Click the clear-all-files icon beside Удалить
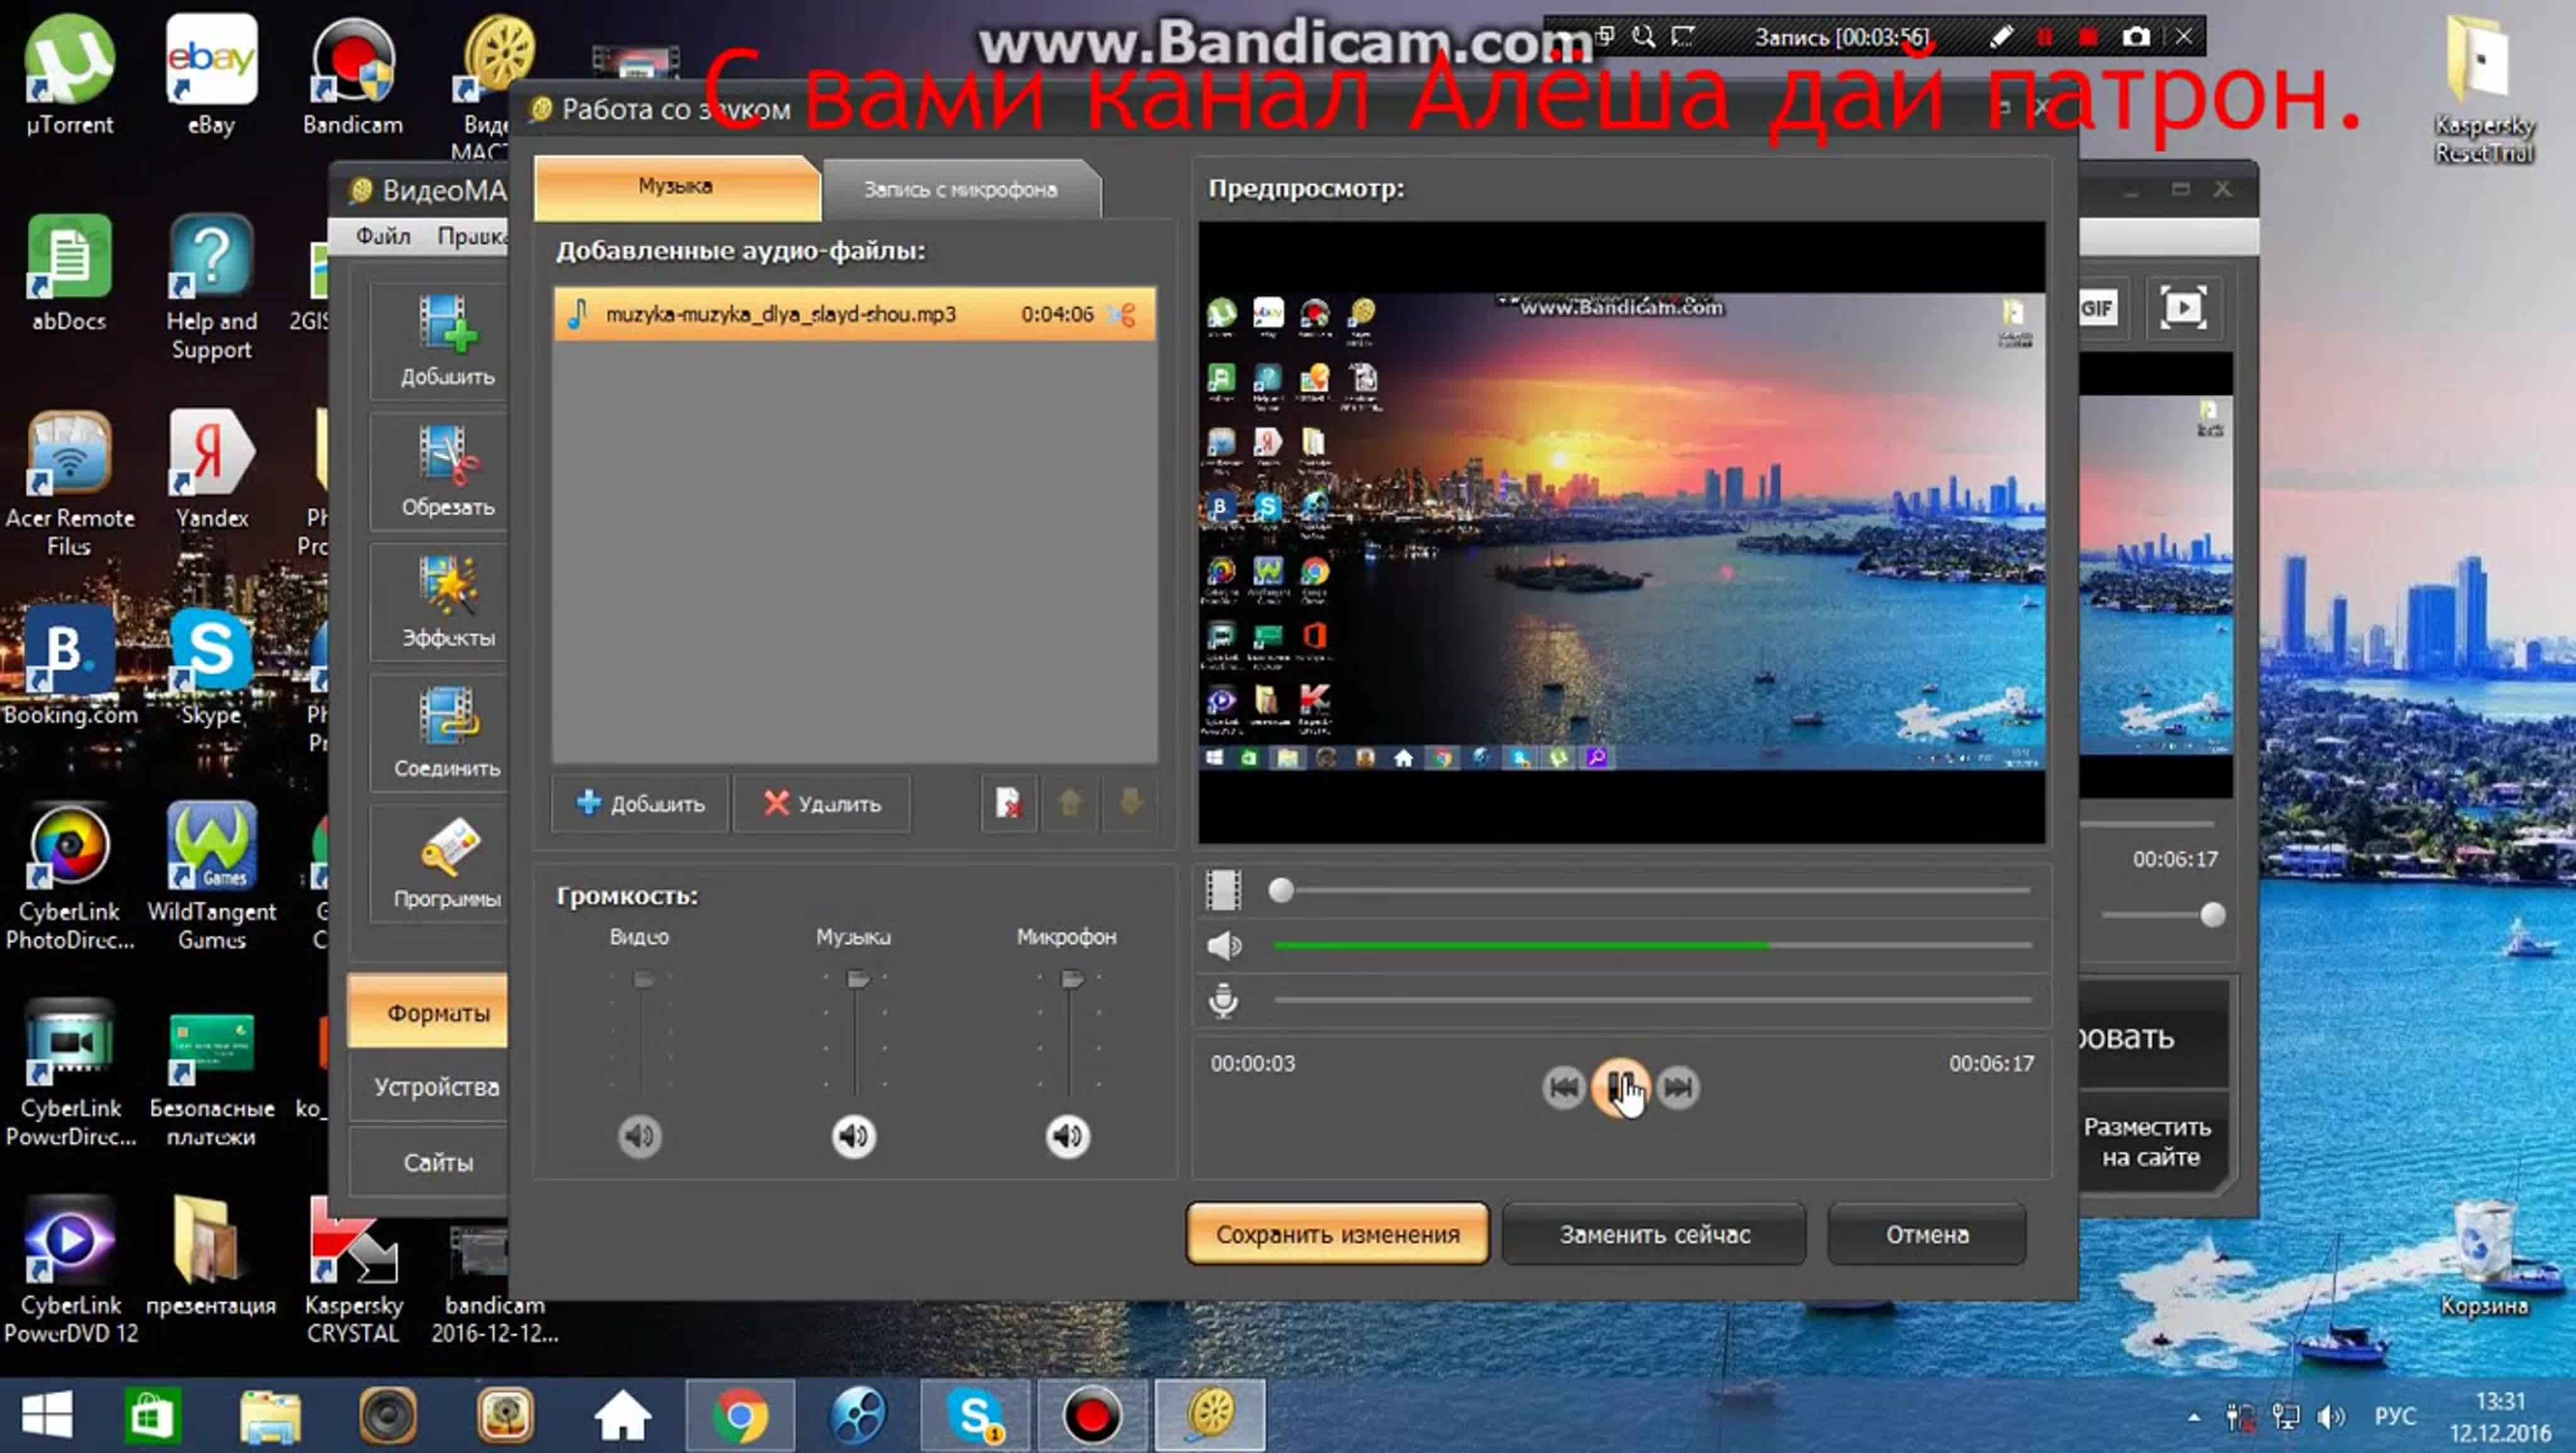This screenshot has width=2576, height=1453. tap(1008, 803)
